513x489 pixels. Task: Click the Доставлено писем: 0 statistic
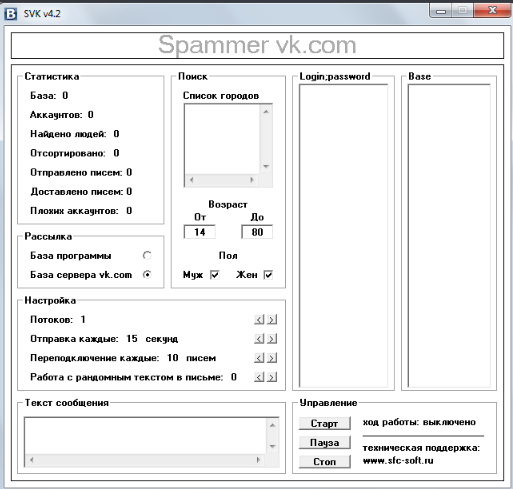pyautogui.click(x=81, y=192)
